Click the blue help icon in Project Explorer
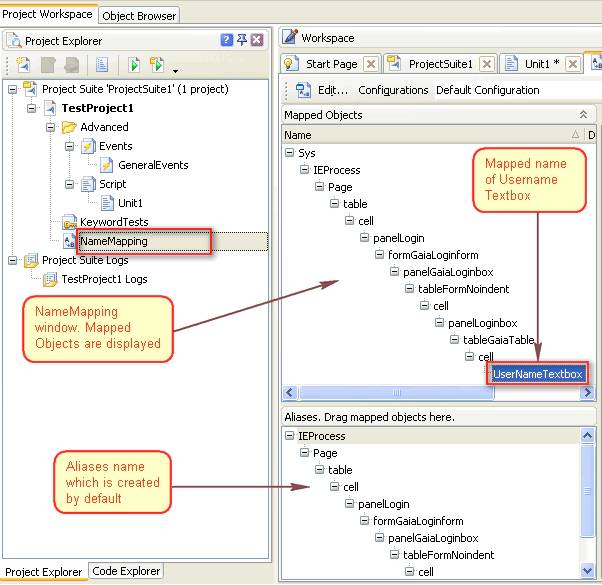The width and height of the screenshot is (602, 585). [x=227, y=40]
